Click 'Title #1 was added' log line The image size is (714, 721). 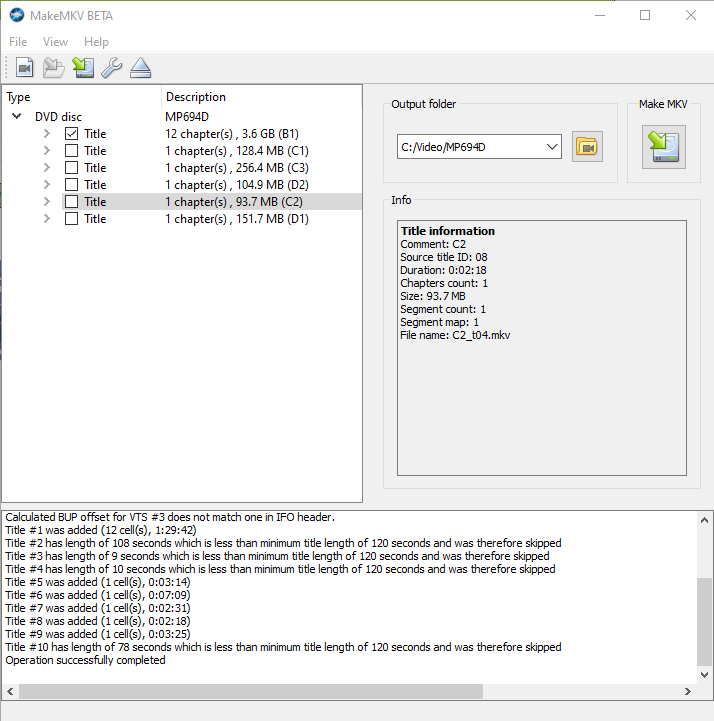(101, 530)
